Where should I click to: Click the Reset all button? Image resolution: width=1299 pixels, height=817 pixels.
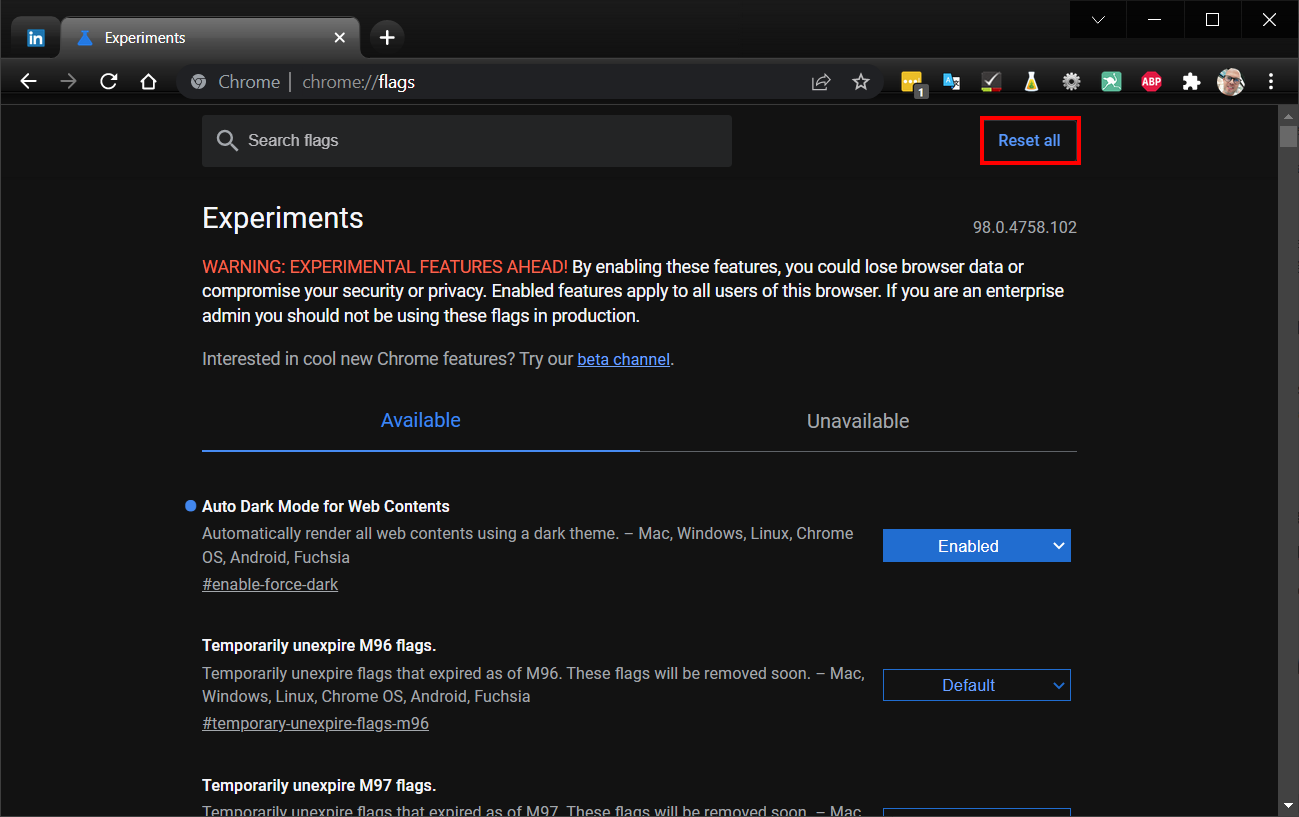tap(1029, 141)
